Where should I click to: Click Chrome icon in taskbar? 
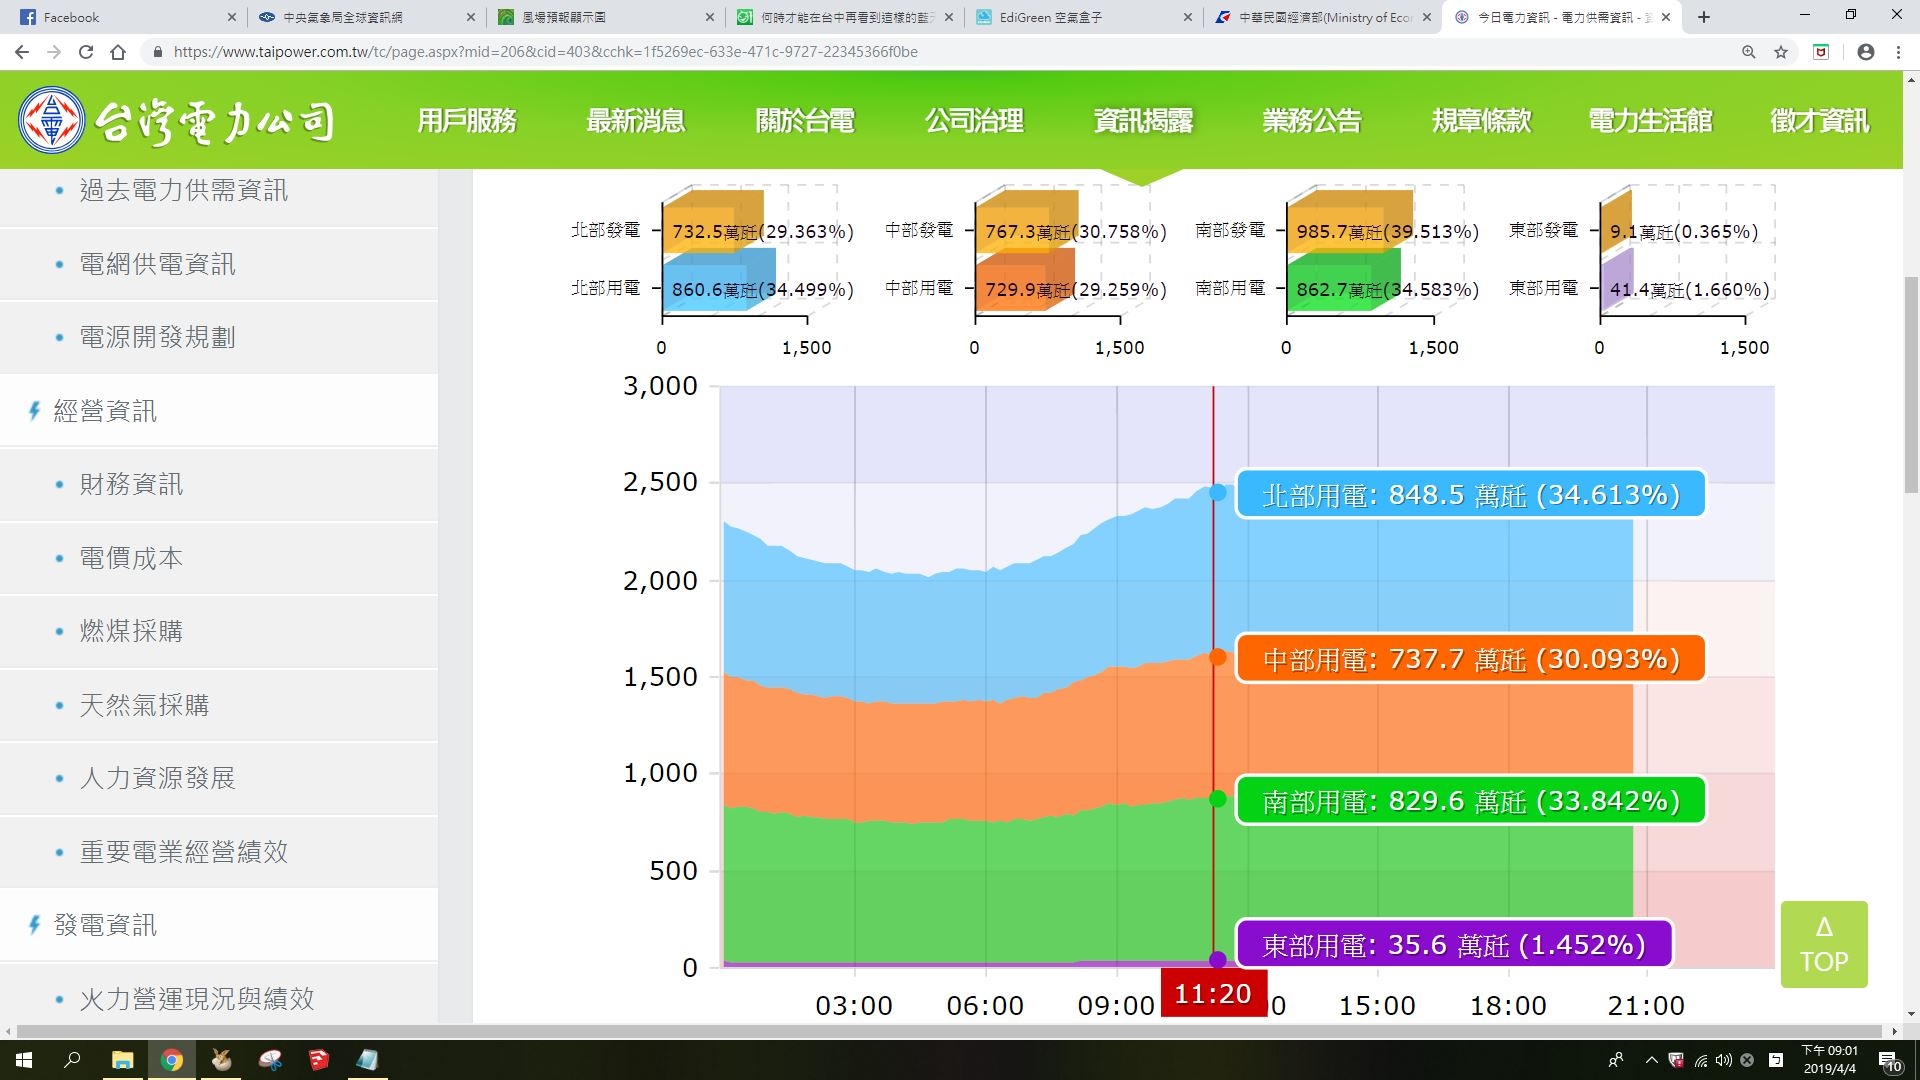coord(172,1060)
